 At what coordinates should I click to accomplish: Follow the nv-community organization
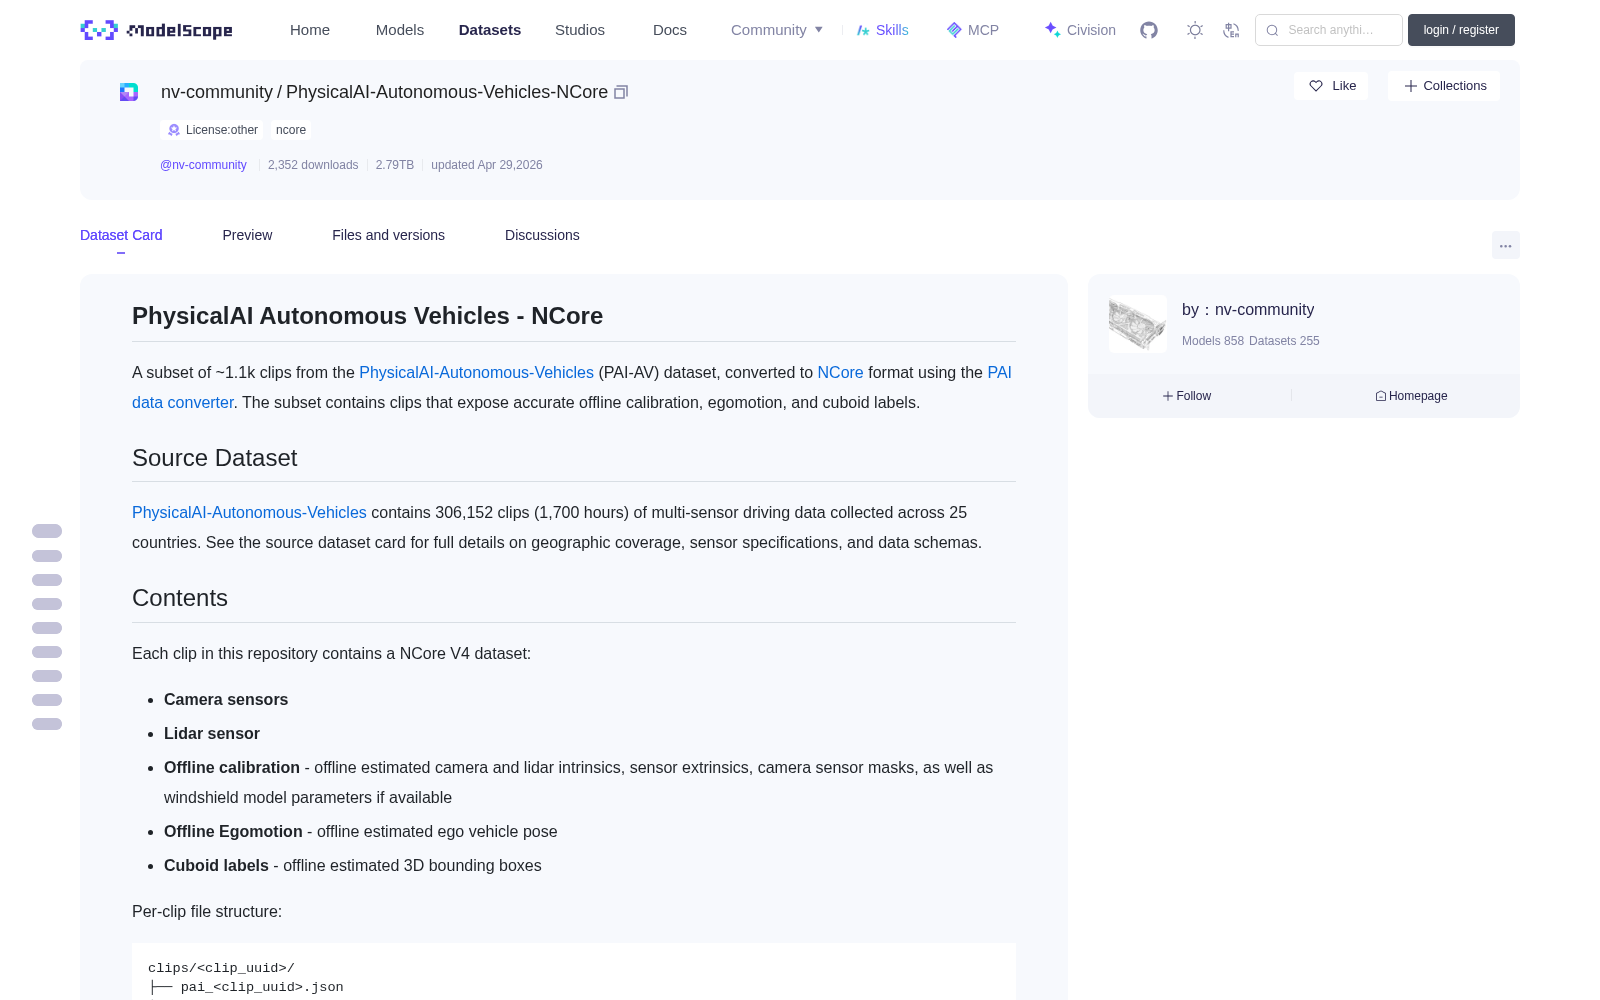[x=1187, y=396]
